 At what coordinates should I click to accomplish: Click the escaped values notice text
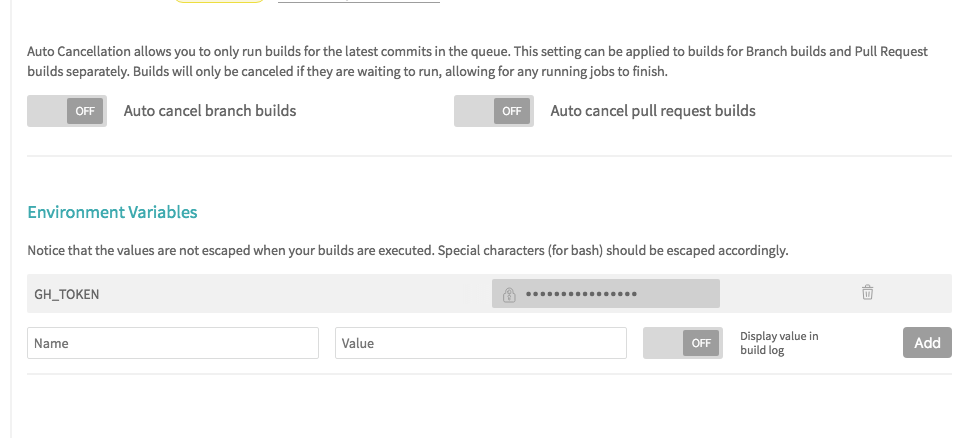pos(408,251)
